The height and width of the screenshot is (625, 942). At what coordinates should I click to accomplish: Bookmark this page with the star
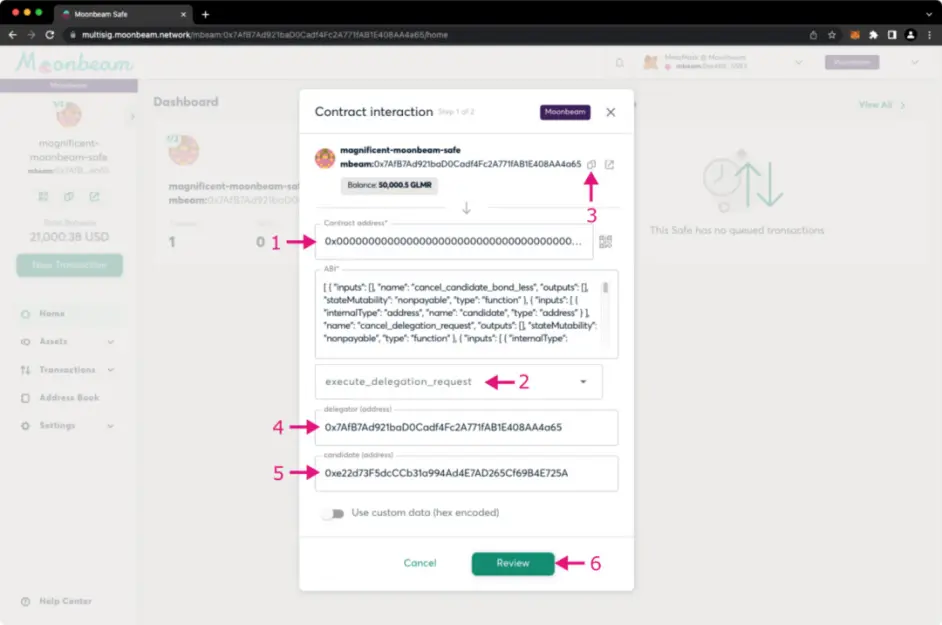pyautogui.click(x=832, y=35)
